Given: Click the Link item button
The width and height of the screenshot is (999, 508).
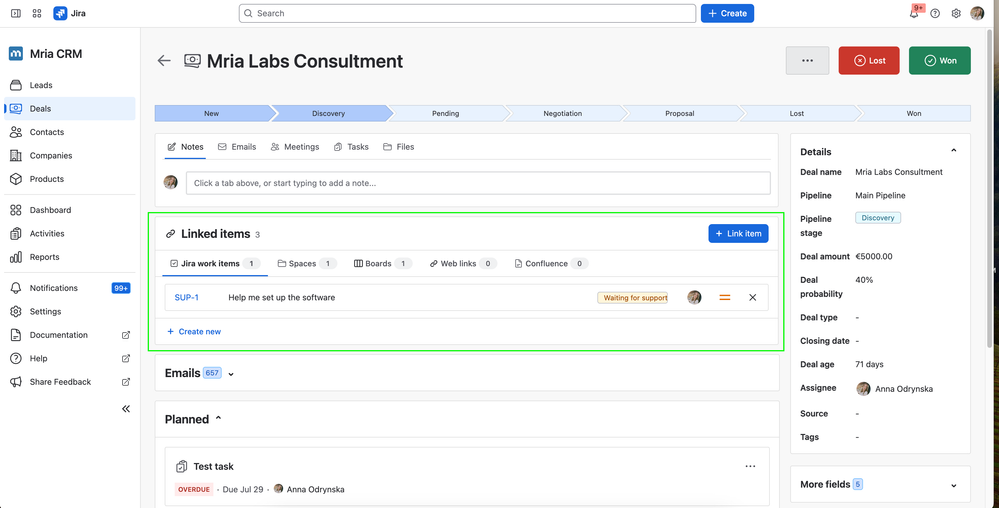Looking at the screenshot, I should tap(738, 233).
